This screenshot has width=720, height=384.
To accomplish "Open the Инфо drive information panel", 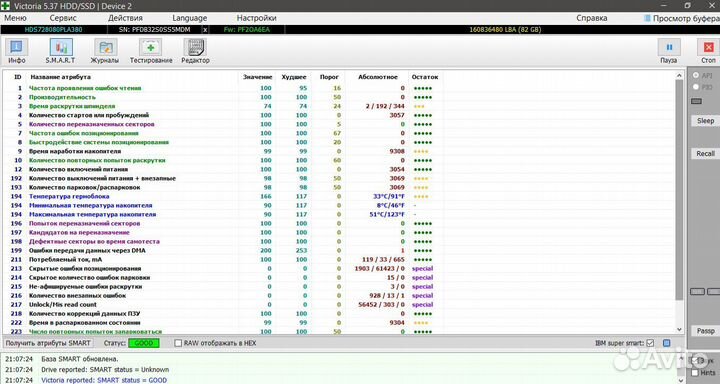I will click(17, 51).
